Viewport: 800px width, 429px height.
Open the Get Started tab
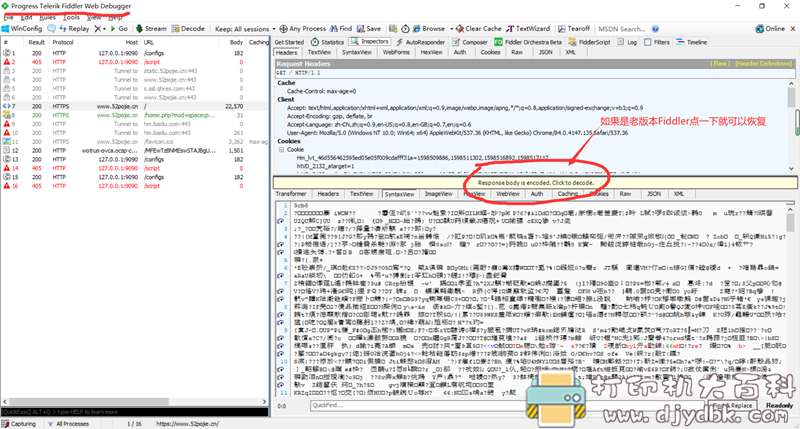tap(289, 42)
